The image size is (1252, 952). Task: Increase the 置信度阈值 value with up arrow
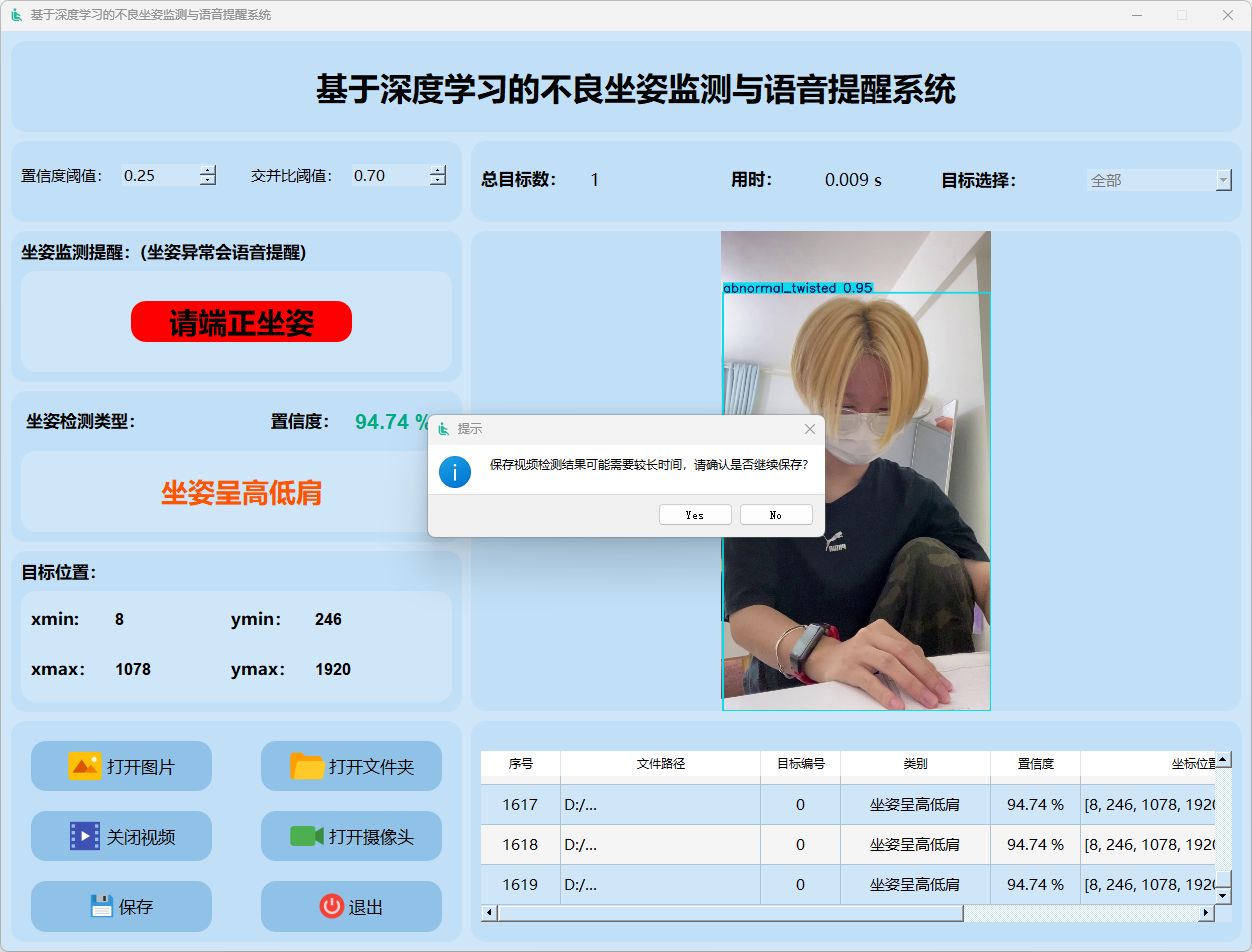tap(207, 170)
